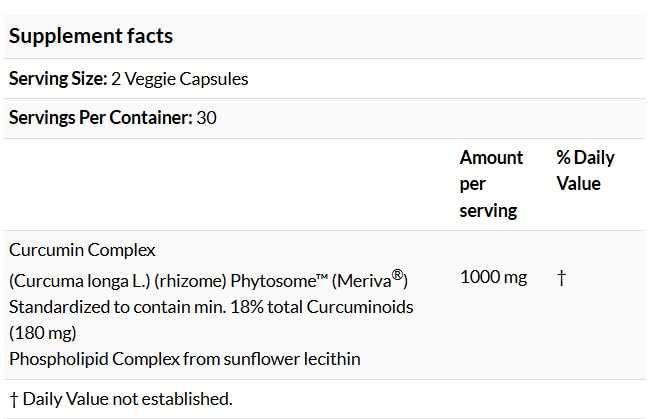658x419 pixels.
Task: Select the "Servings Per Container:" label
Action: [100, 118]
